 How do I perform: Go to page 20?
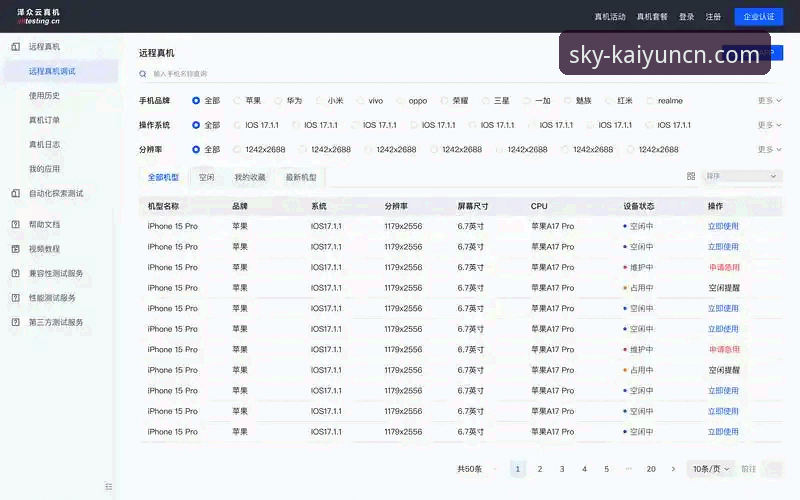click(x=651, y=469)
